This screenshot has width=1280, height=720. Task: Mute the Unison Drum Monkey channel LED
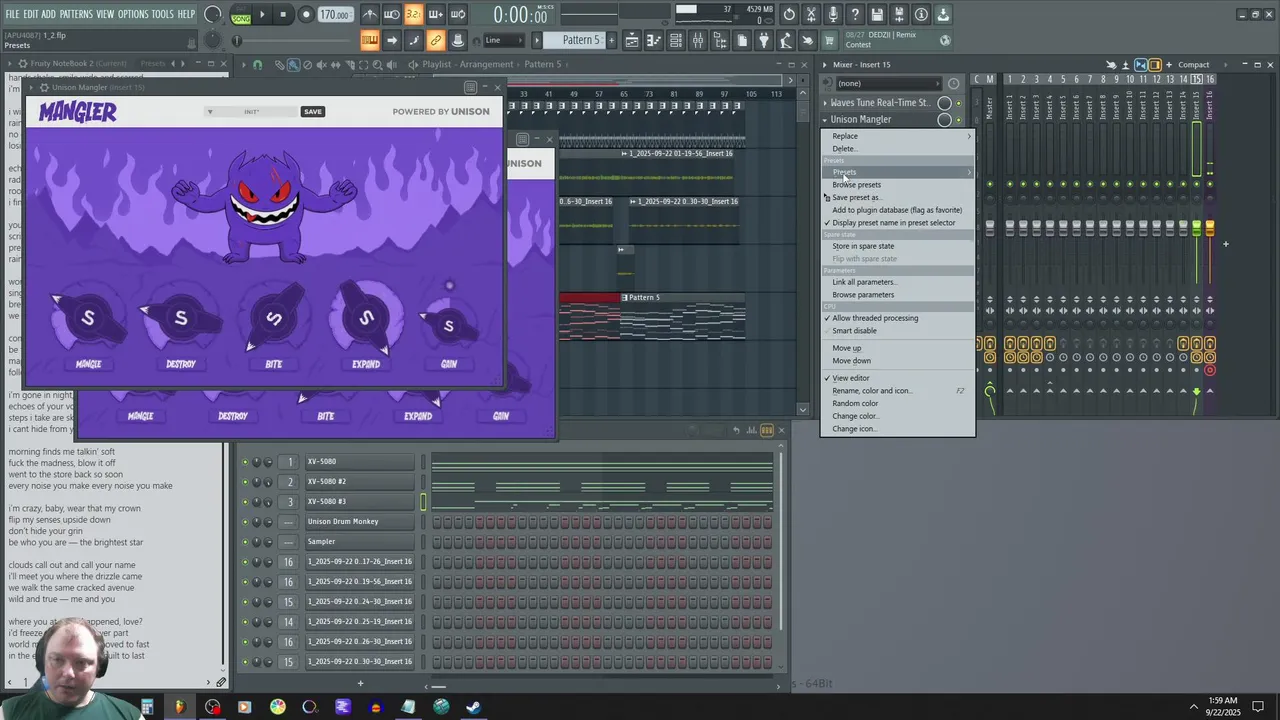point(245,522)
